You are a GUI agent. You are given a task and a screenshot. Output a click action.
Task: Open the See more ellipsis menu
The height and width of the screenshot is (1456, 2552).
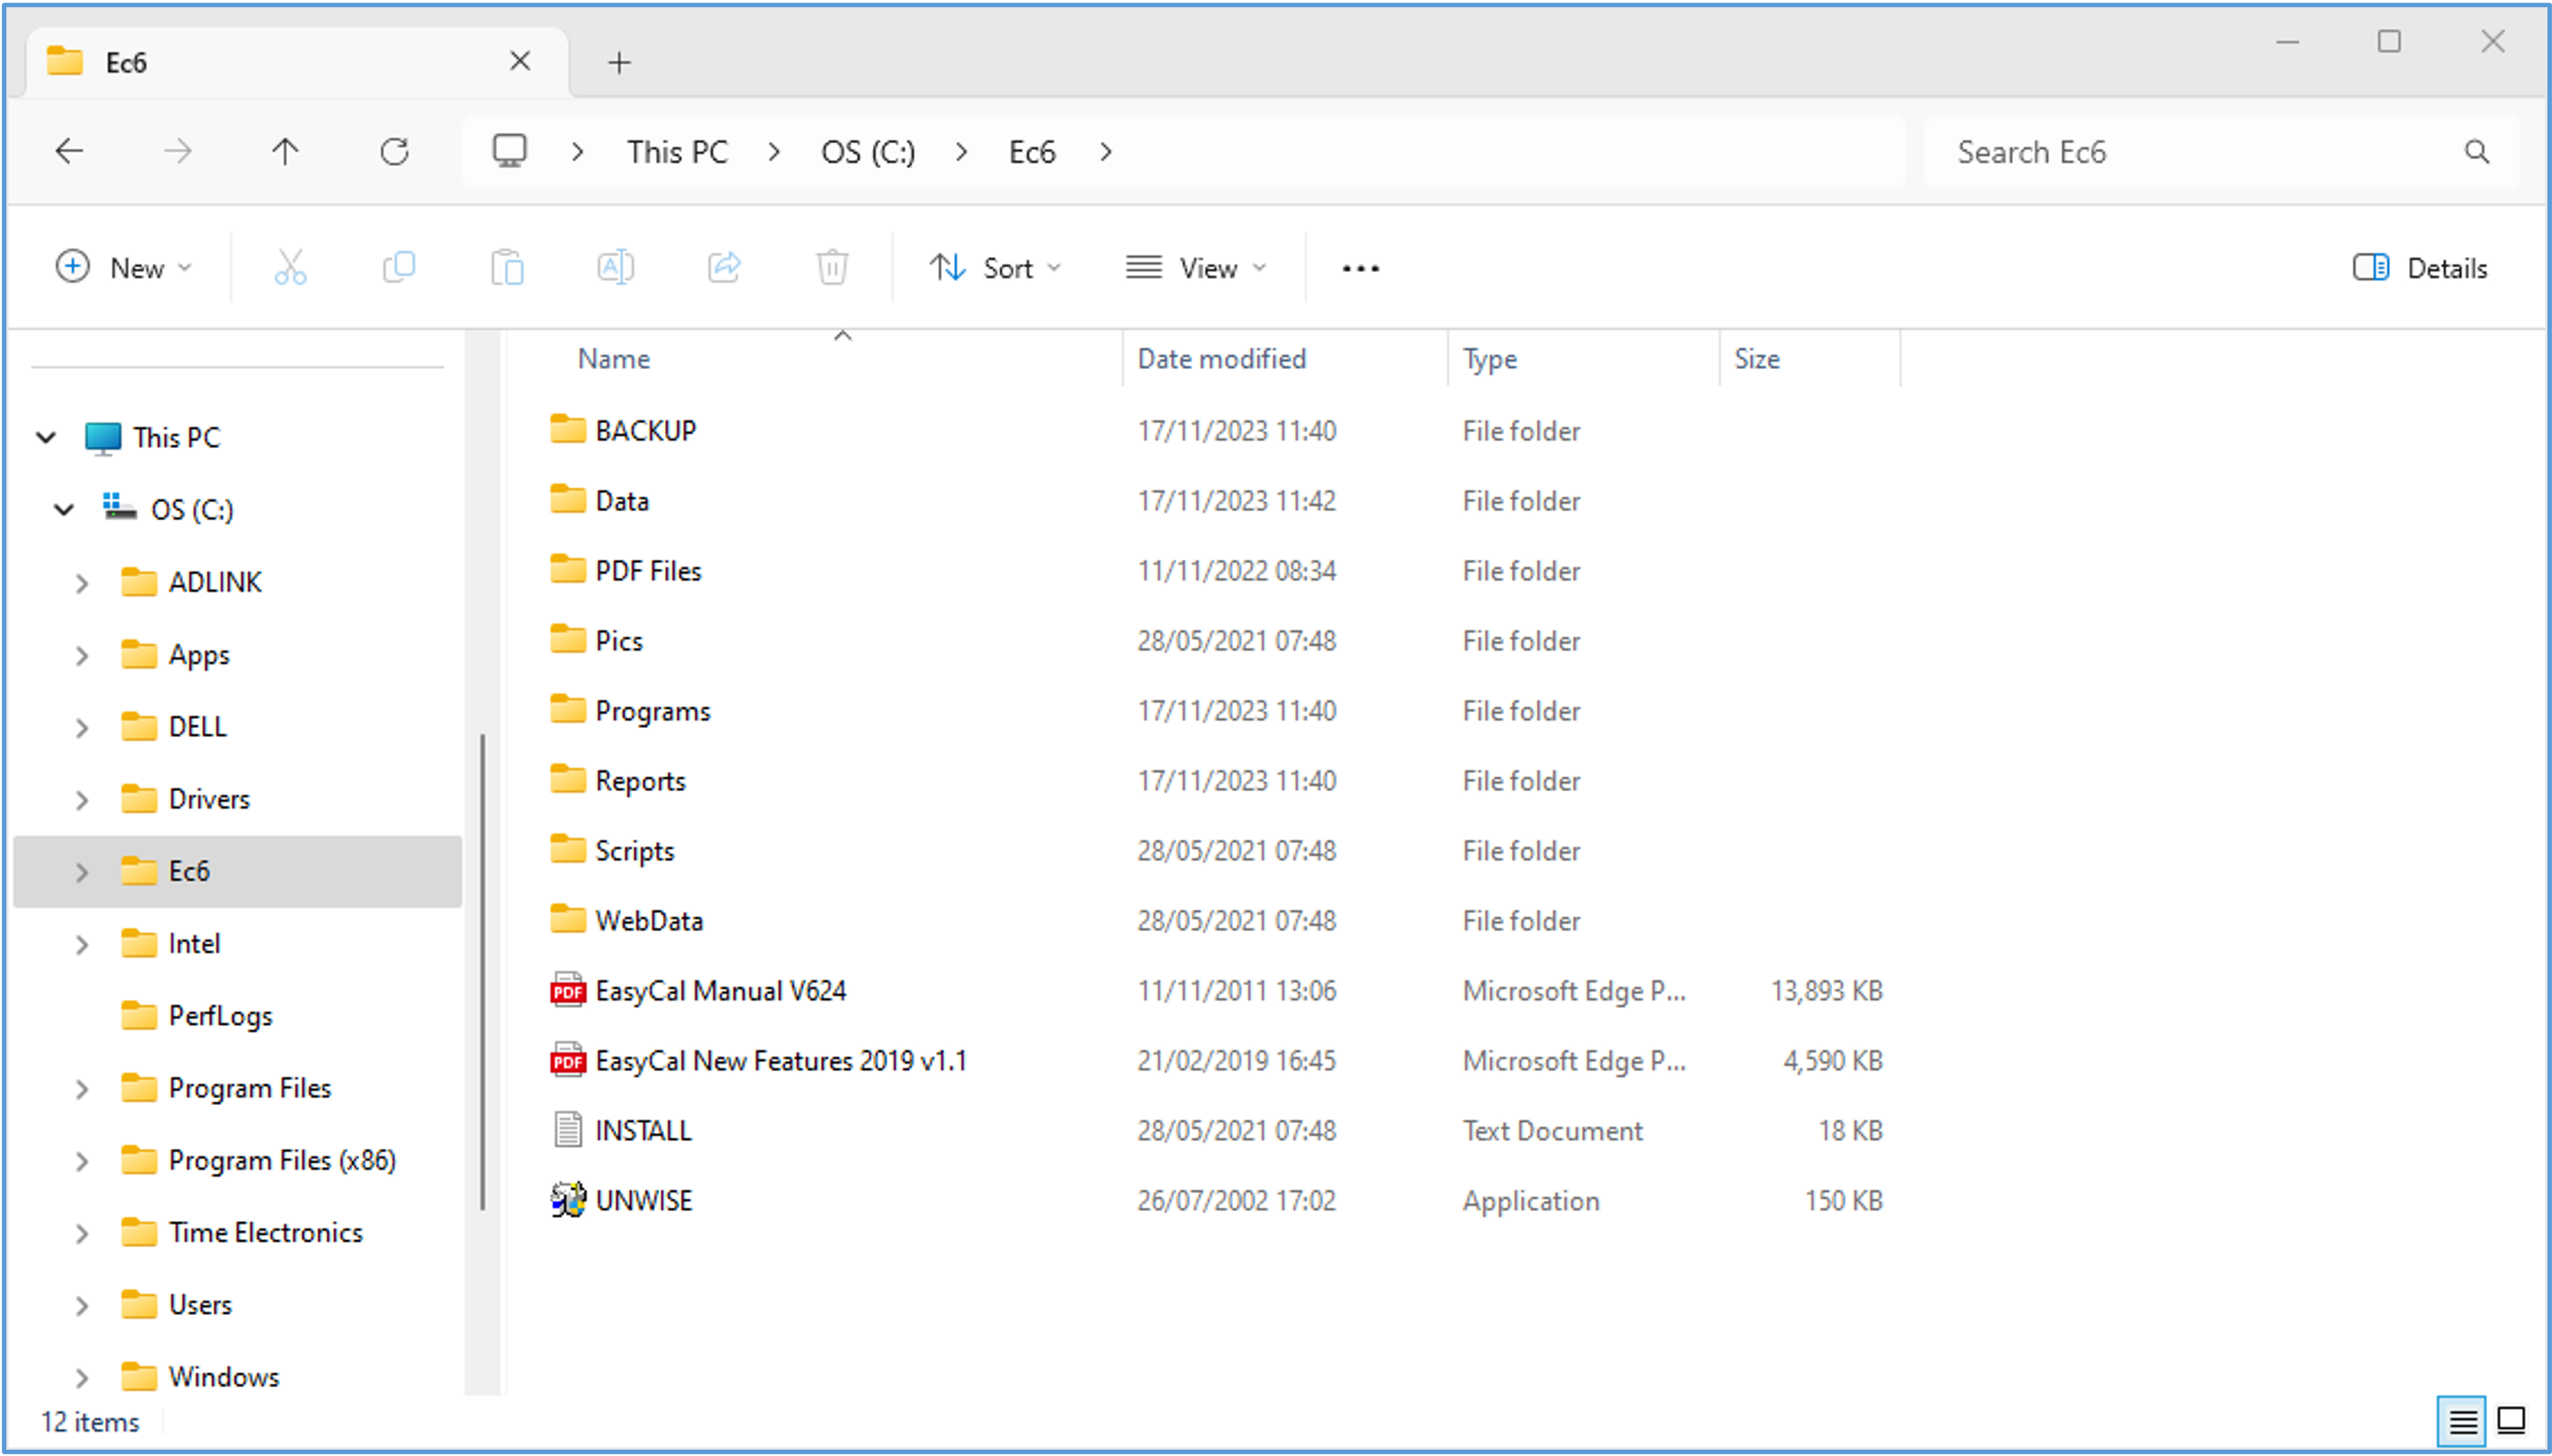[x=1360, y=267]
